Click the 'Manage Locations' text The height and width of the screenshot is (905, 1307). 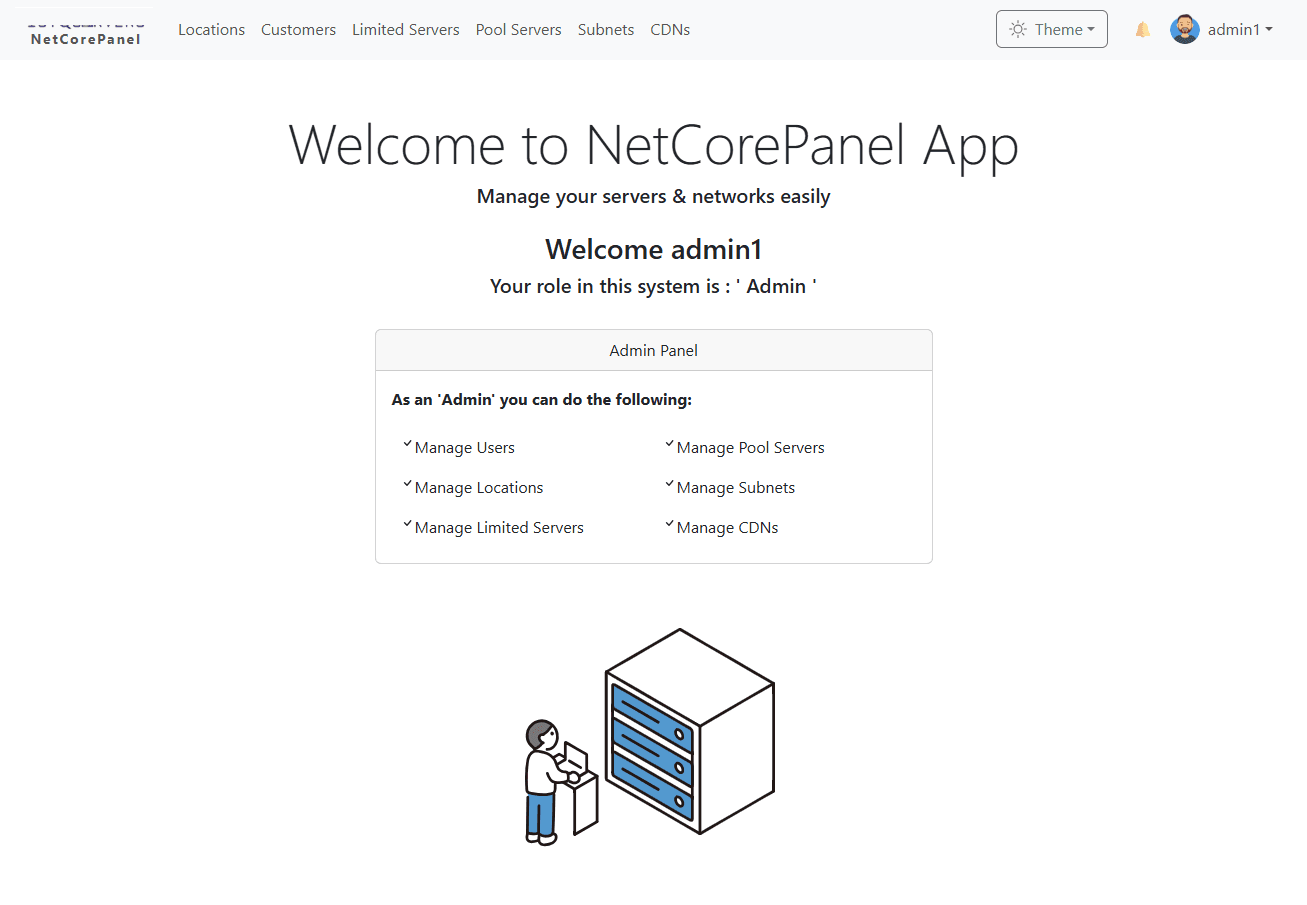(x=479, y=488)
